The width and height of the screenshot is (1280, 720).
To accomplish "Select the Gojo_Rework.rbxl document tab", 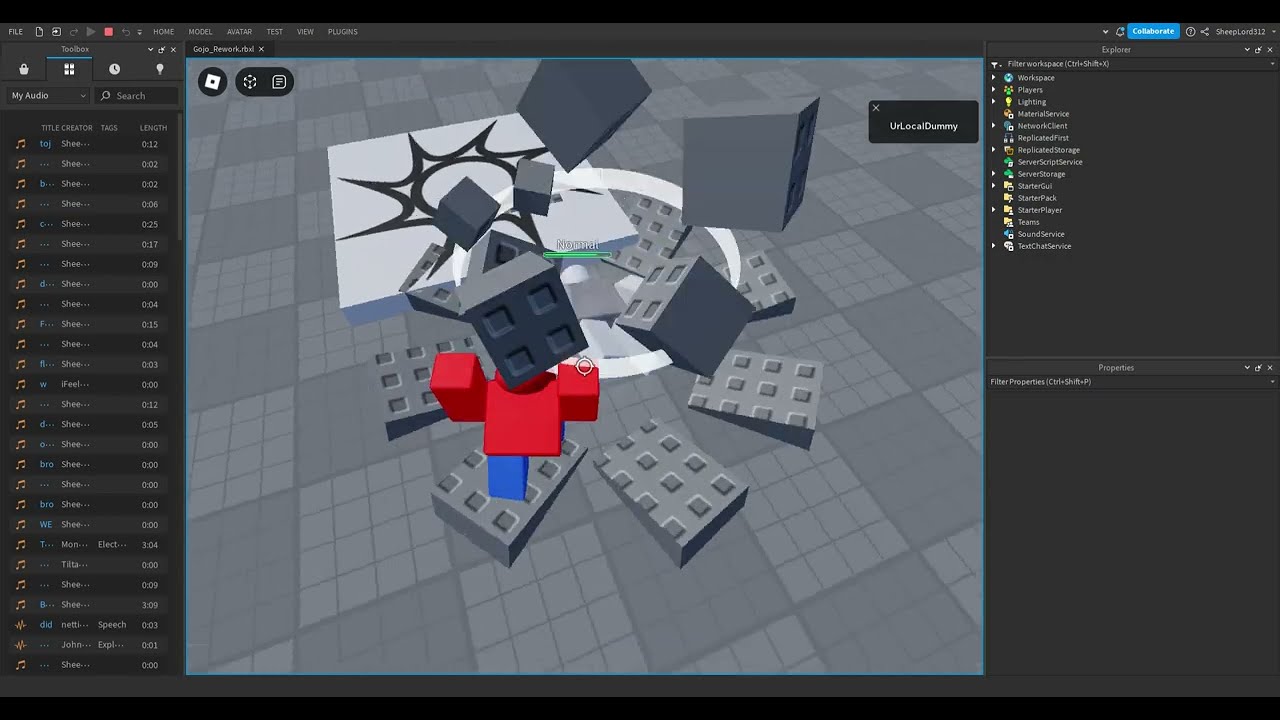I will tap(223, 49).
